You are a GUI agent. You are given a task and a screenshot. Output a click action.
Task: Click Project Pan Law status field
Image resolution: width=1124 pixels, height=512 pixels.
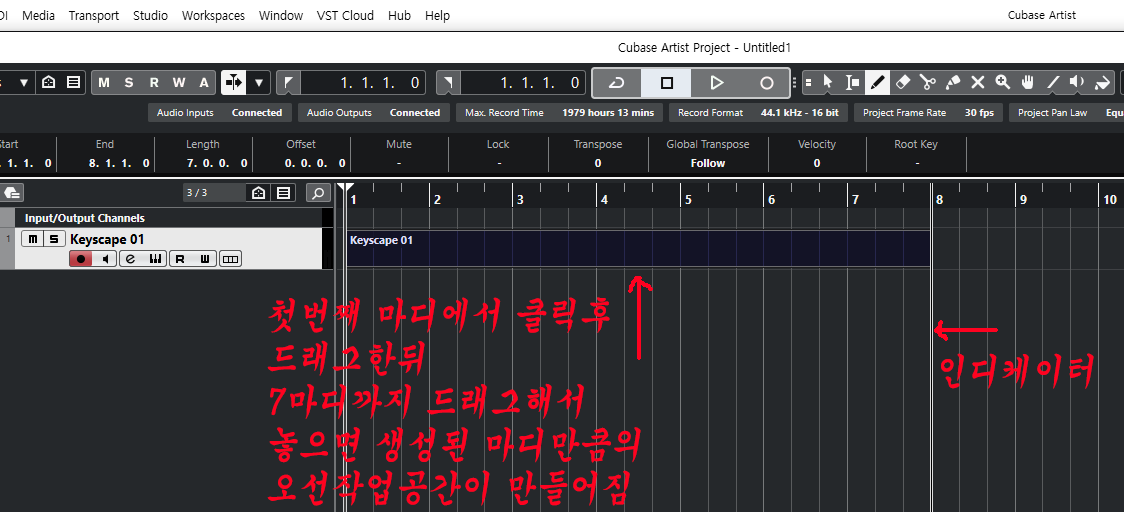[x=1067, y=113]
